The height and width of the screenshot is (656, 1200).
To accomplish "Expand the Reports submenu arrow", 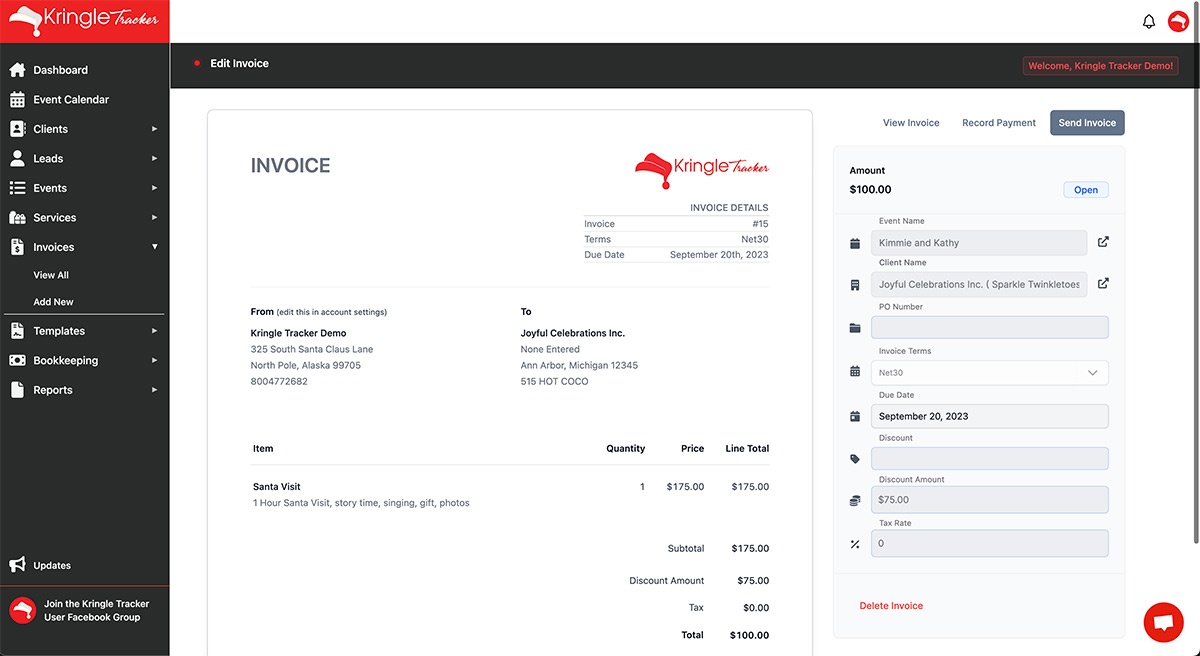I will [x=154, y=390].
